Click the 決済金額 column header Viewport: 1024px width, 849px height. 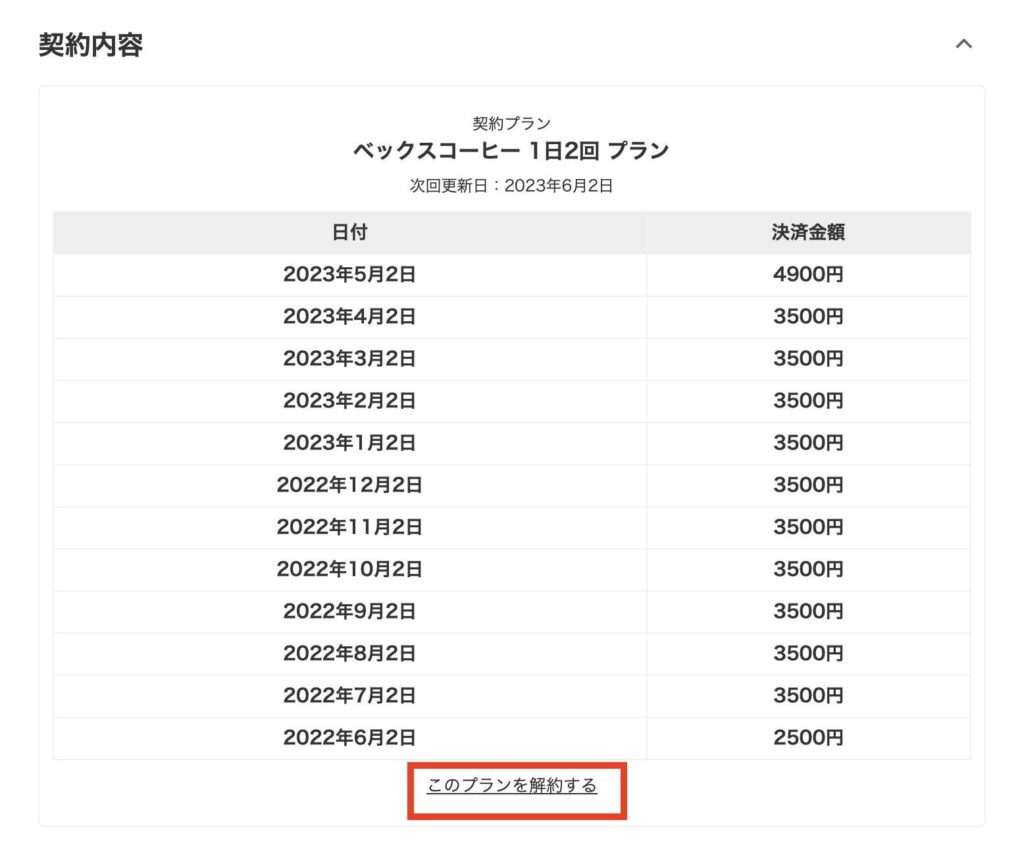click(808, 232)
